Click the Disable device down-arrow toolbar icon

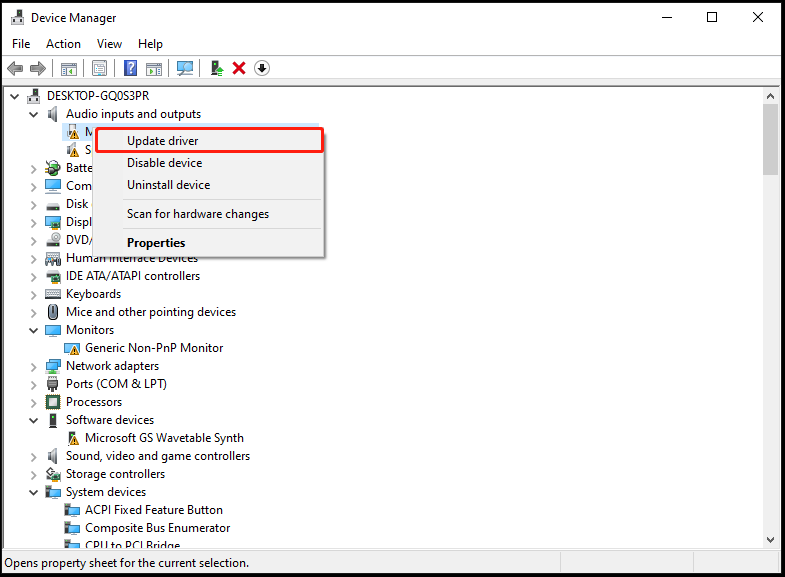[262, 68]
